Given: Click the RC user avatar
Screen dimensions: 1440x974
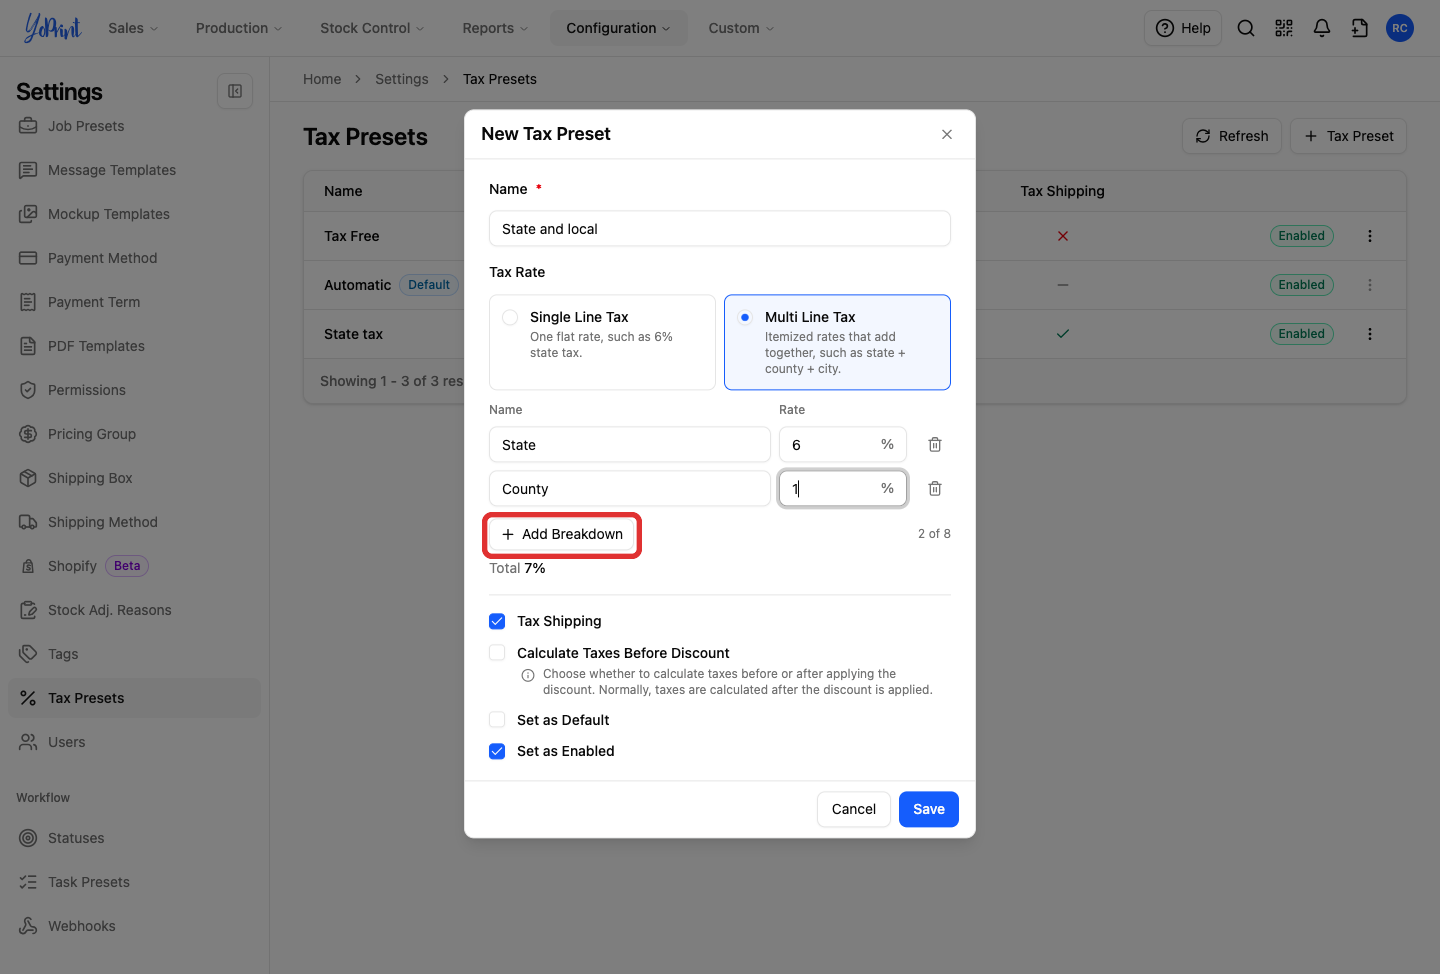Looking at the screenshot, I should pos(1400,28).
